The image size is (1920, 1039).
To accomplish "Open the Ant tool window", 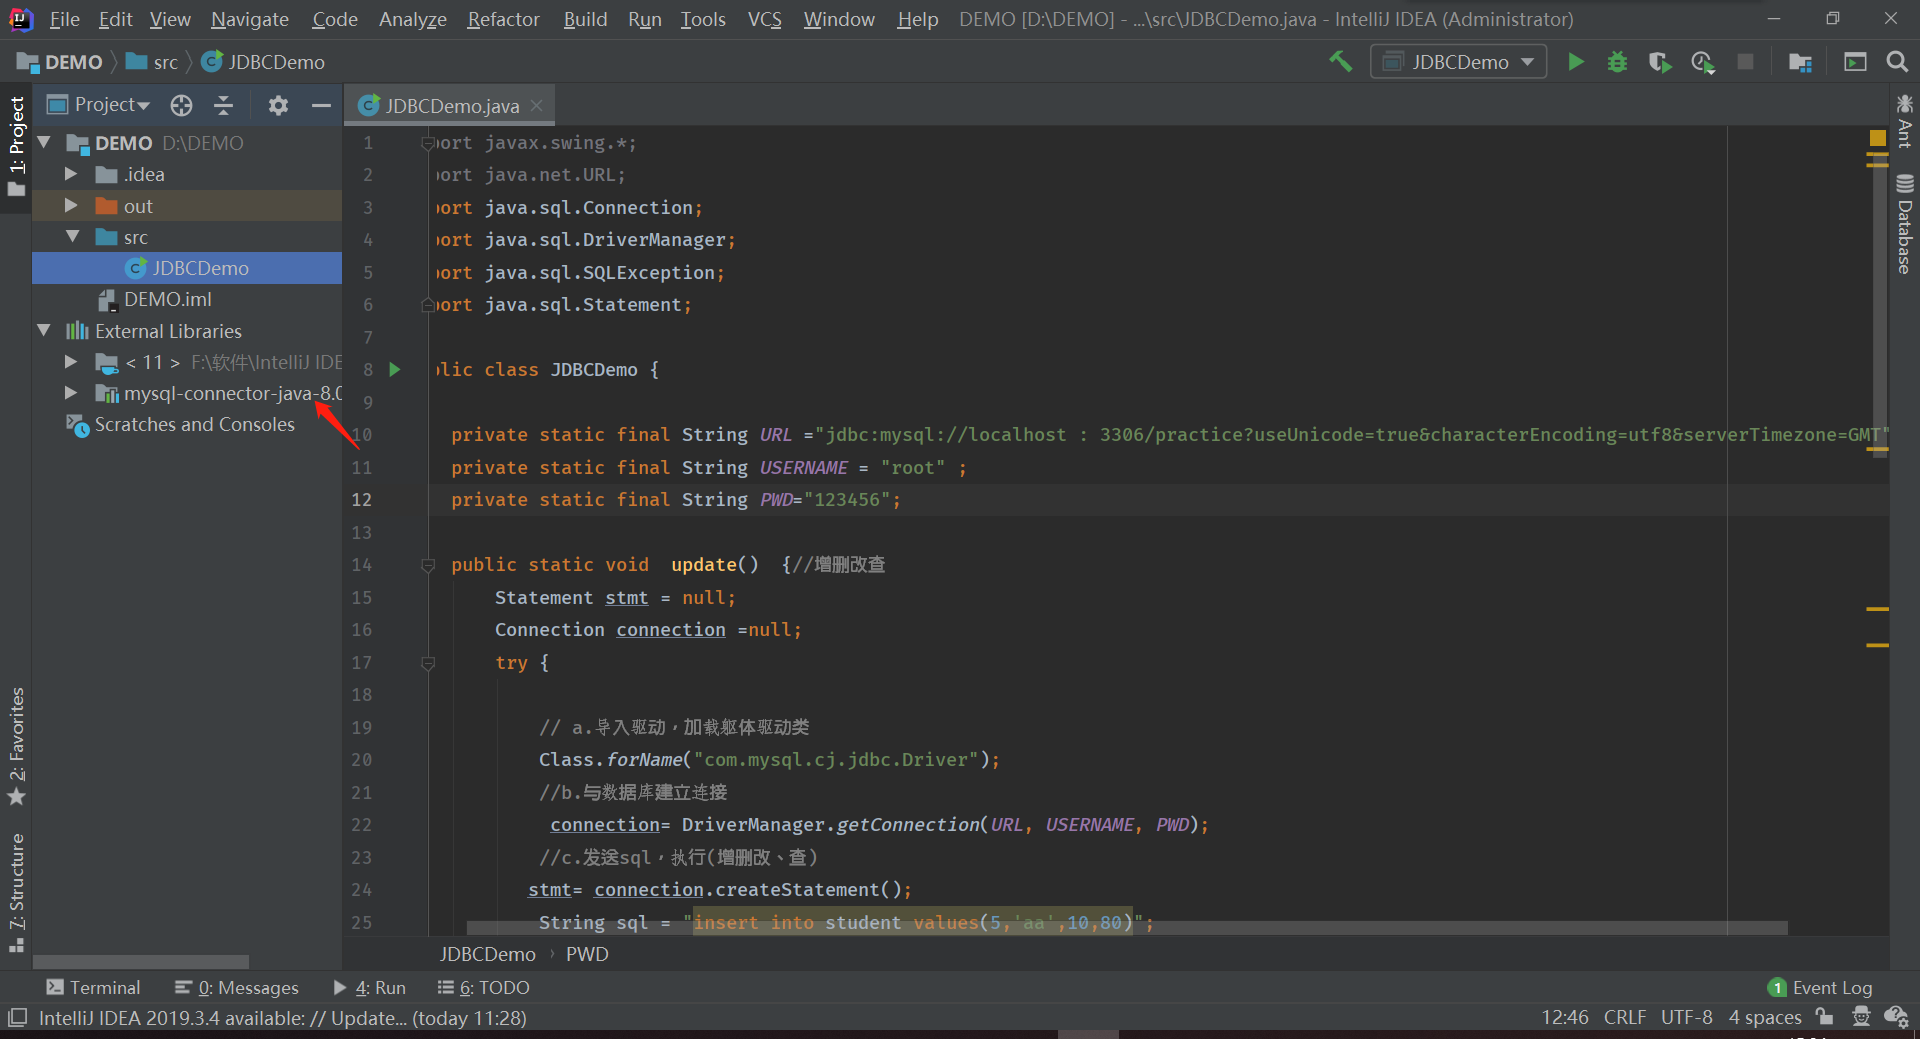I will click(1905, 120).
